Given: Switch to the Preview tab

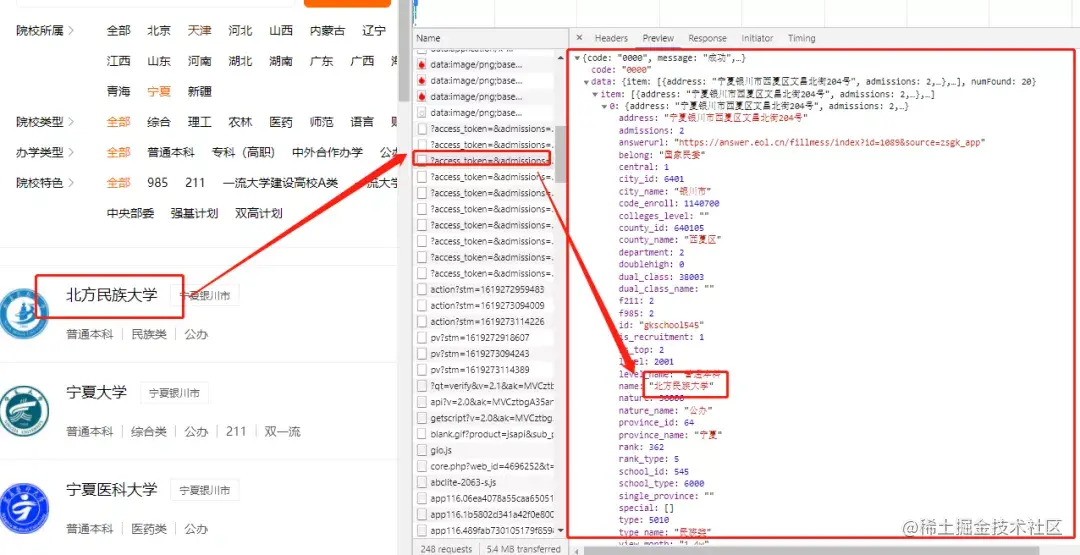Looking at the screenshot, I should 658,38.
